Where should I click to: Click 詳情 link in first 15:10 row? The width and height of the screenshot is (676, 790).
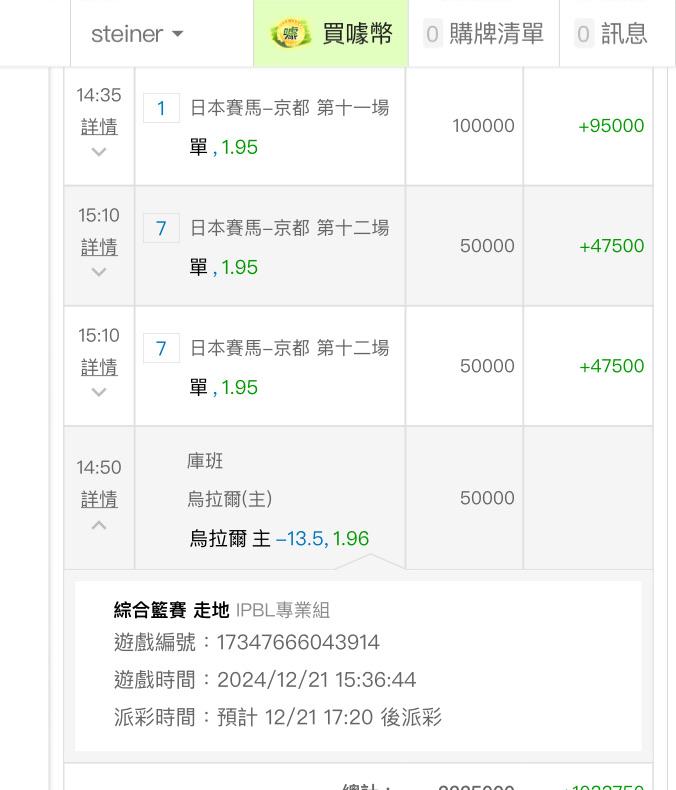(99, 247)
